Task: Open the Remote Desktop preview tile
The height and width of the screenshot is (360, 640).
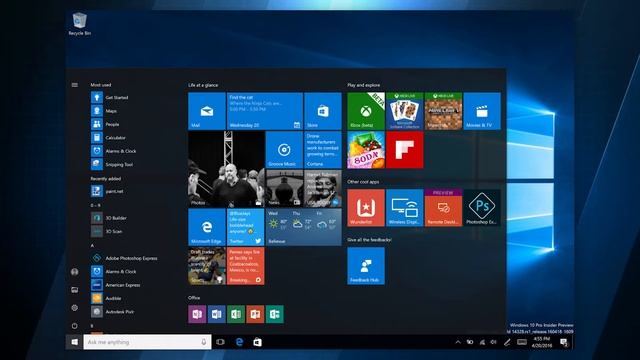Action: coord(443,208)
